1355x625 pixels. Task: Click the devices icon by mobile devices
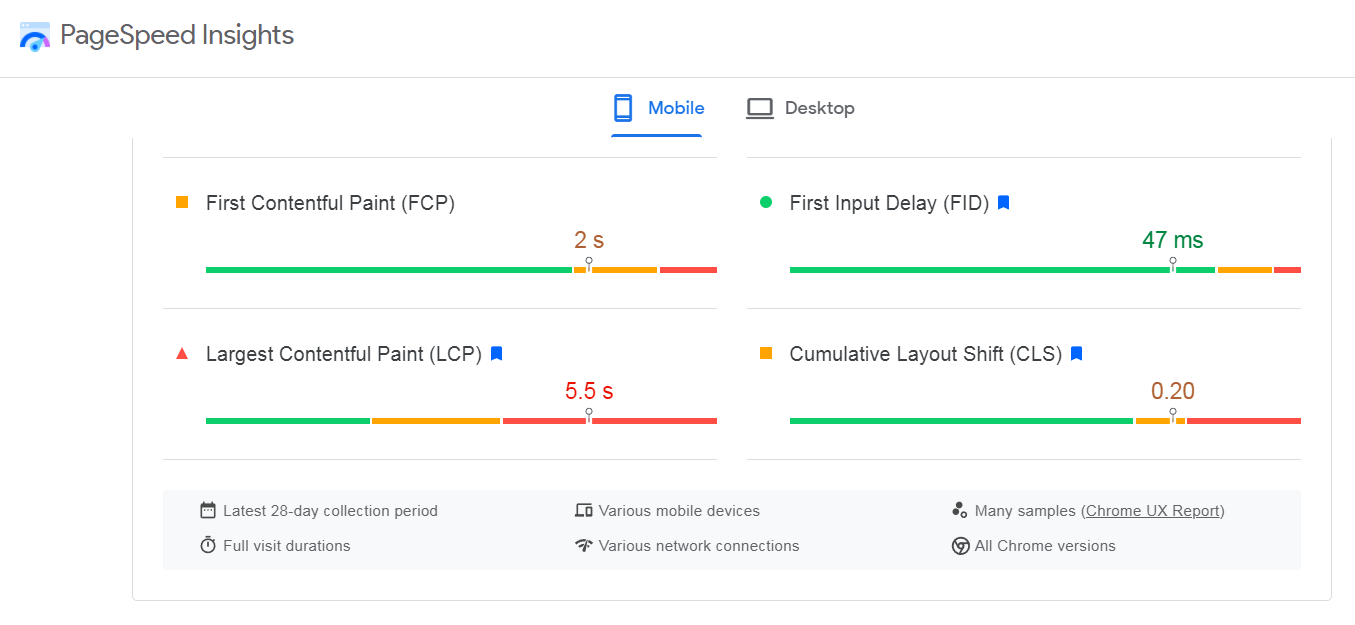(x=584, y=511)
